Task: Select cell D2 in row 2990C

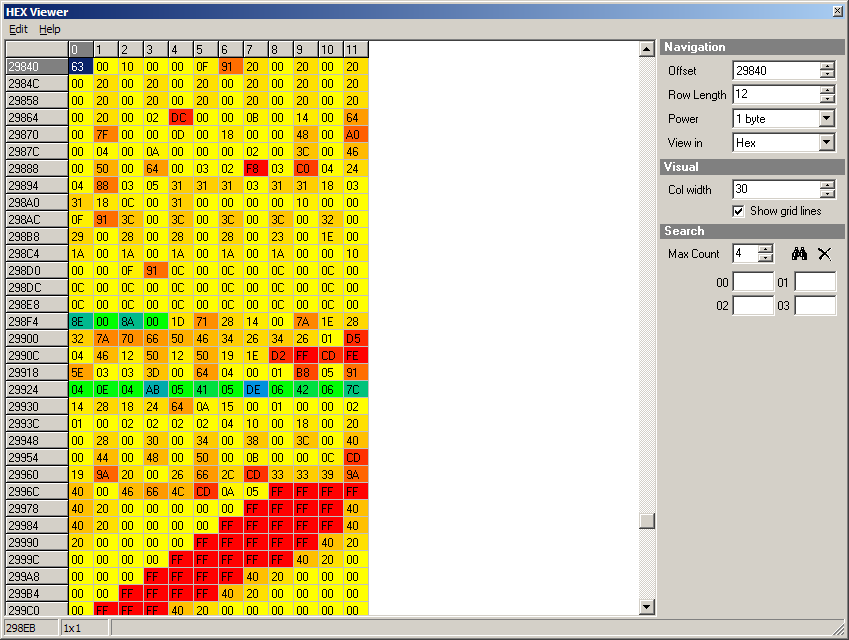Action: pyautogui.click(x=280, y=356)
